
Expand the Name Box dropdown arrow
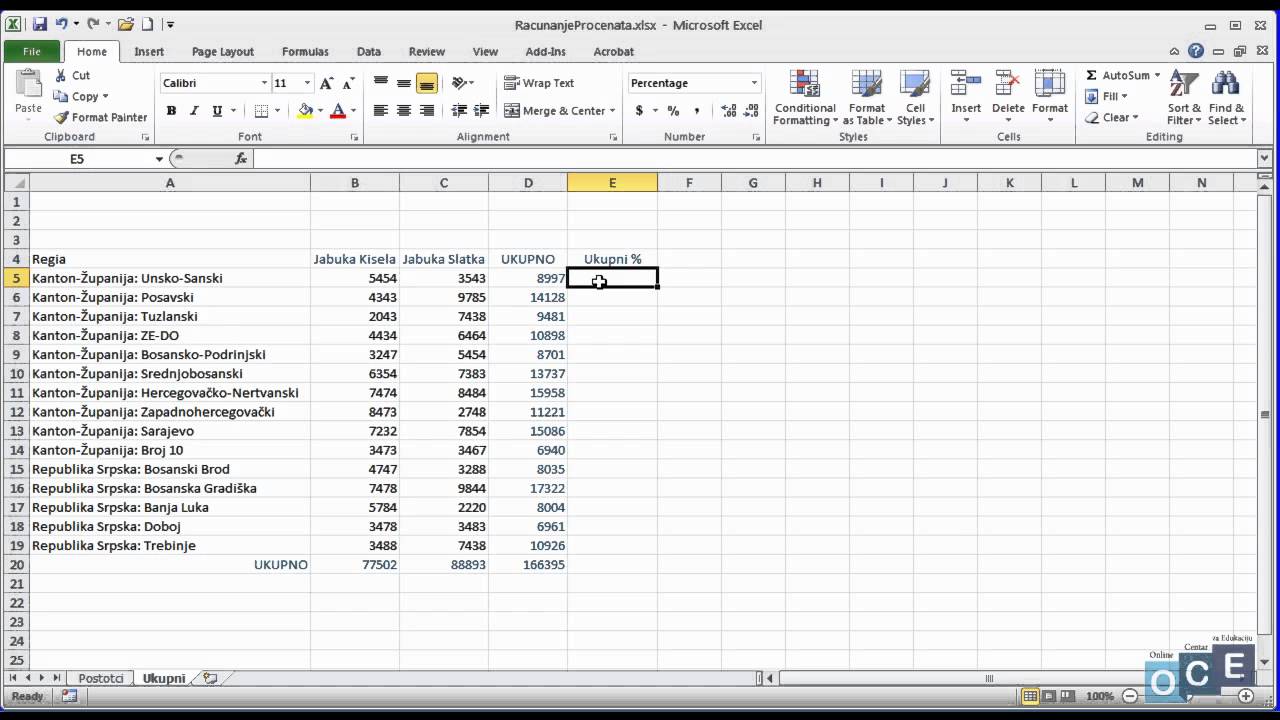click(x=159, y=159)
